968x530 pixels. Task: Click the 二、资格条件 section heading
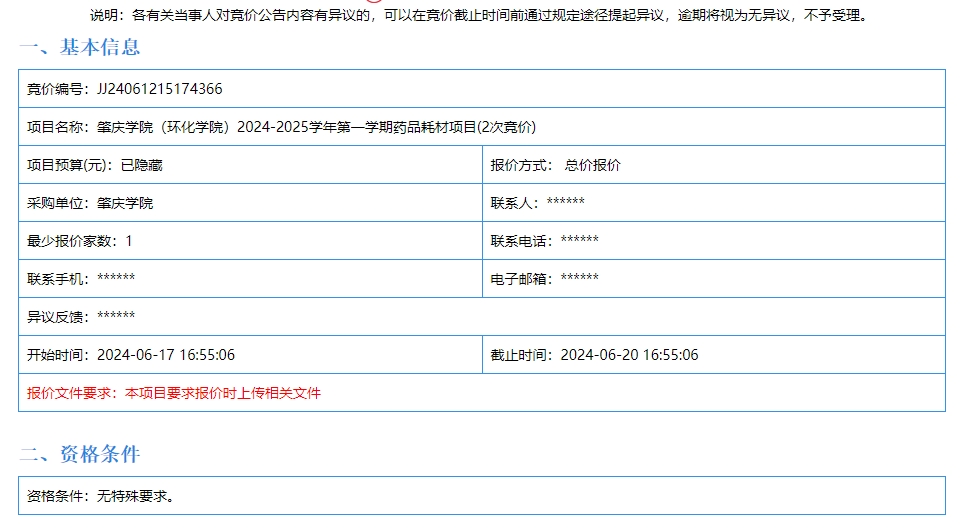tap(80, 455)
